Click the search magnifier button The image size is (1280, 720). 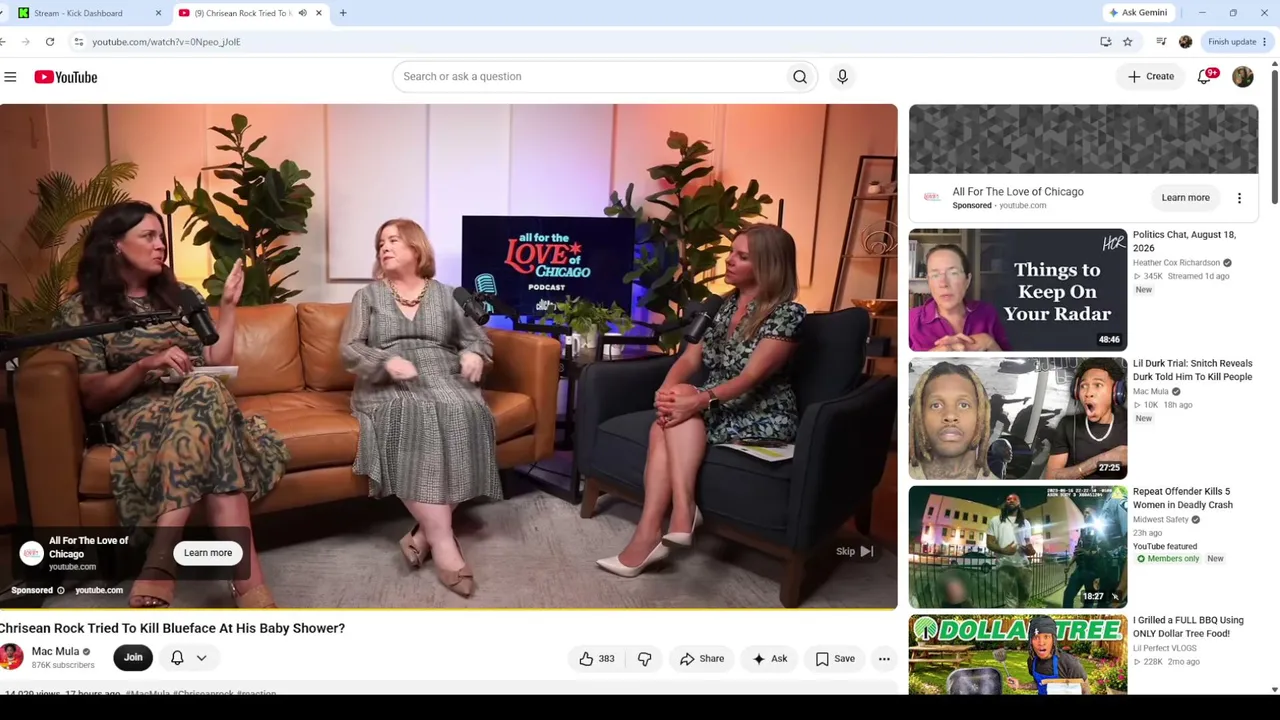(800, 76)
